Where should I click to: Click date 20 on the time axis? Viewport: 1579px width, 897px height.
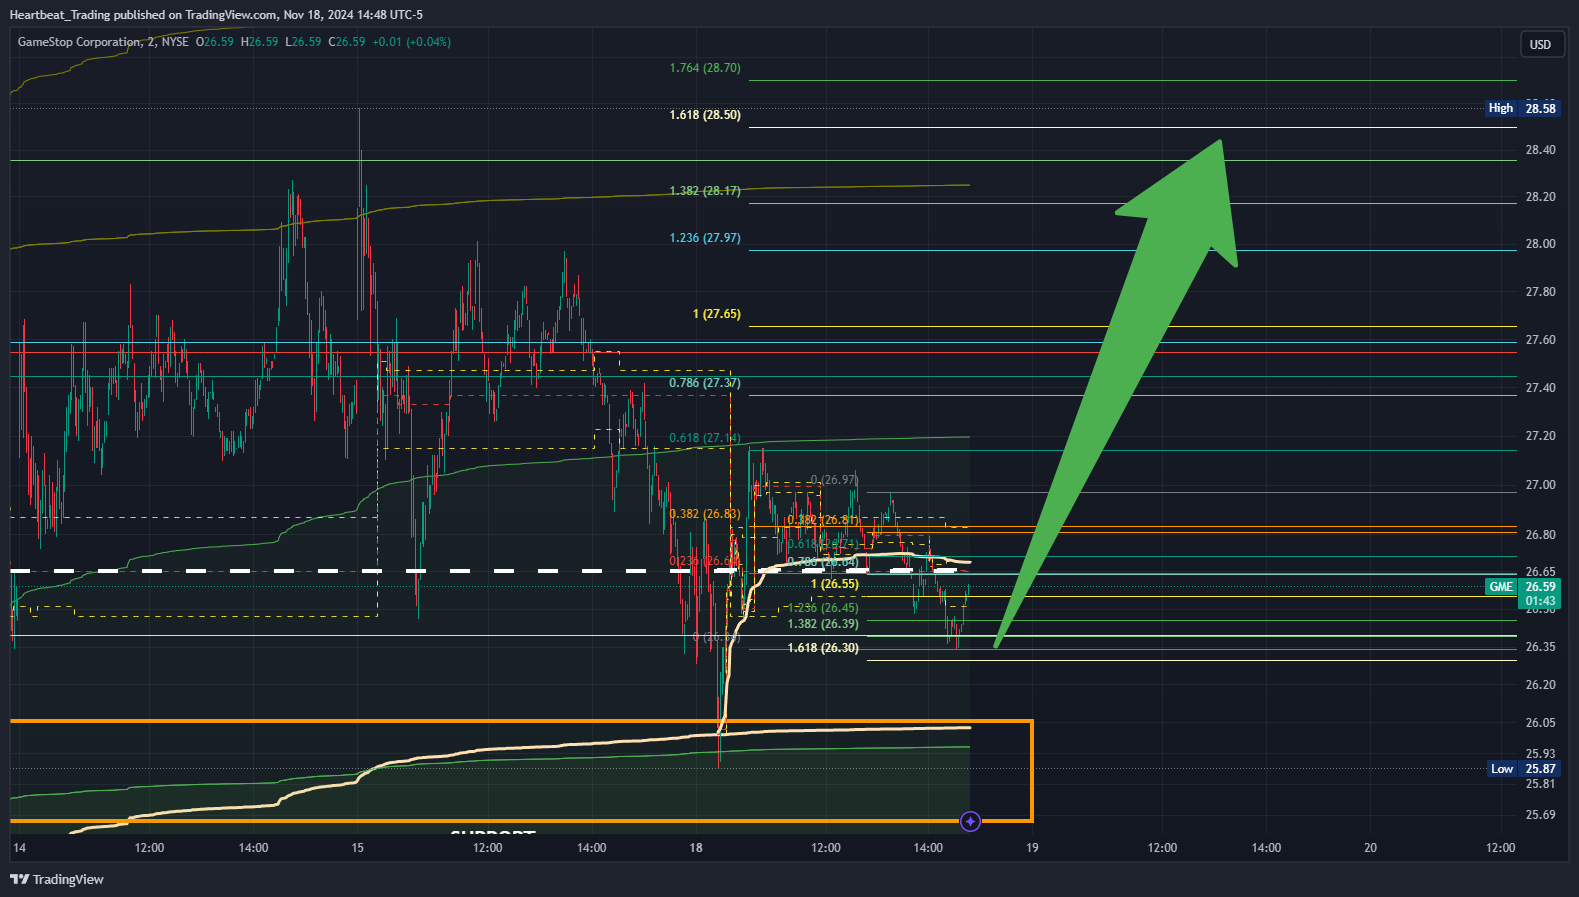[x=1370, y=848]
